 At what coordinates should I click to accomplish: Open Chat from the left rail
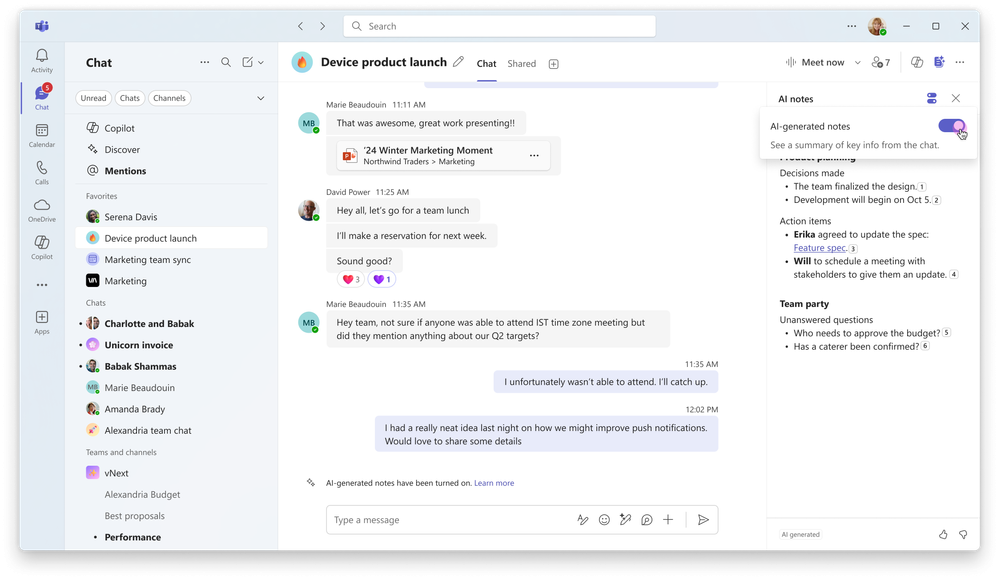(41, 97)
